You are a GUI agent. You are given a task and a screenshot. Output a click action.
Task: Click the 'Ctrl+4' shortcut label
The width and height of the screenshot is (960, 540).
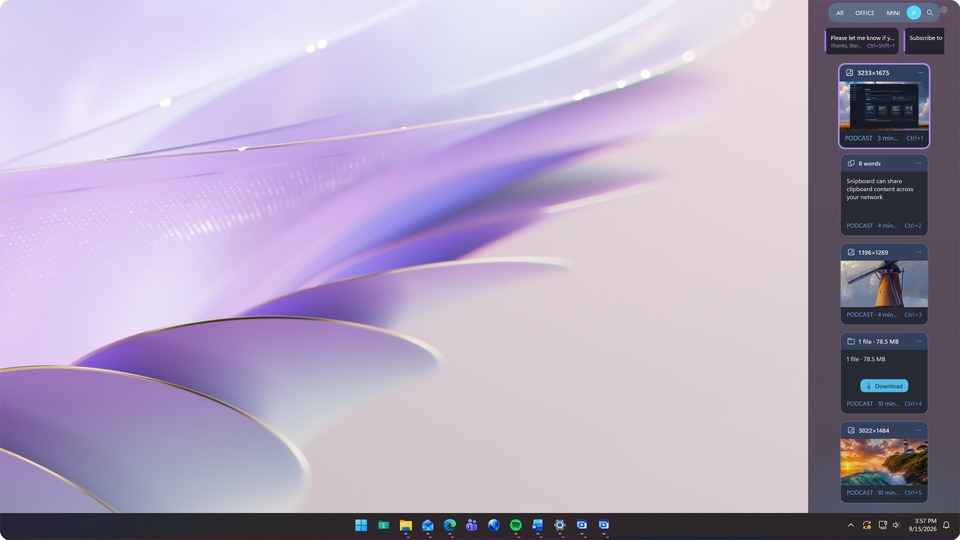pyautogui.click(x=913, y=404)
